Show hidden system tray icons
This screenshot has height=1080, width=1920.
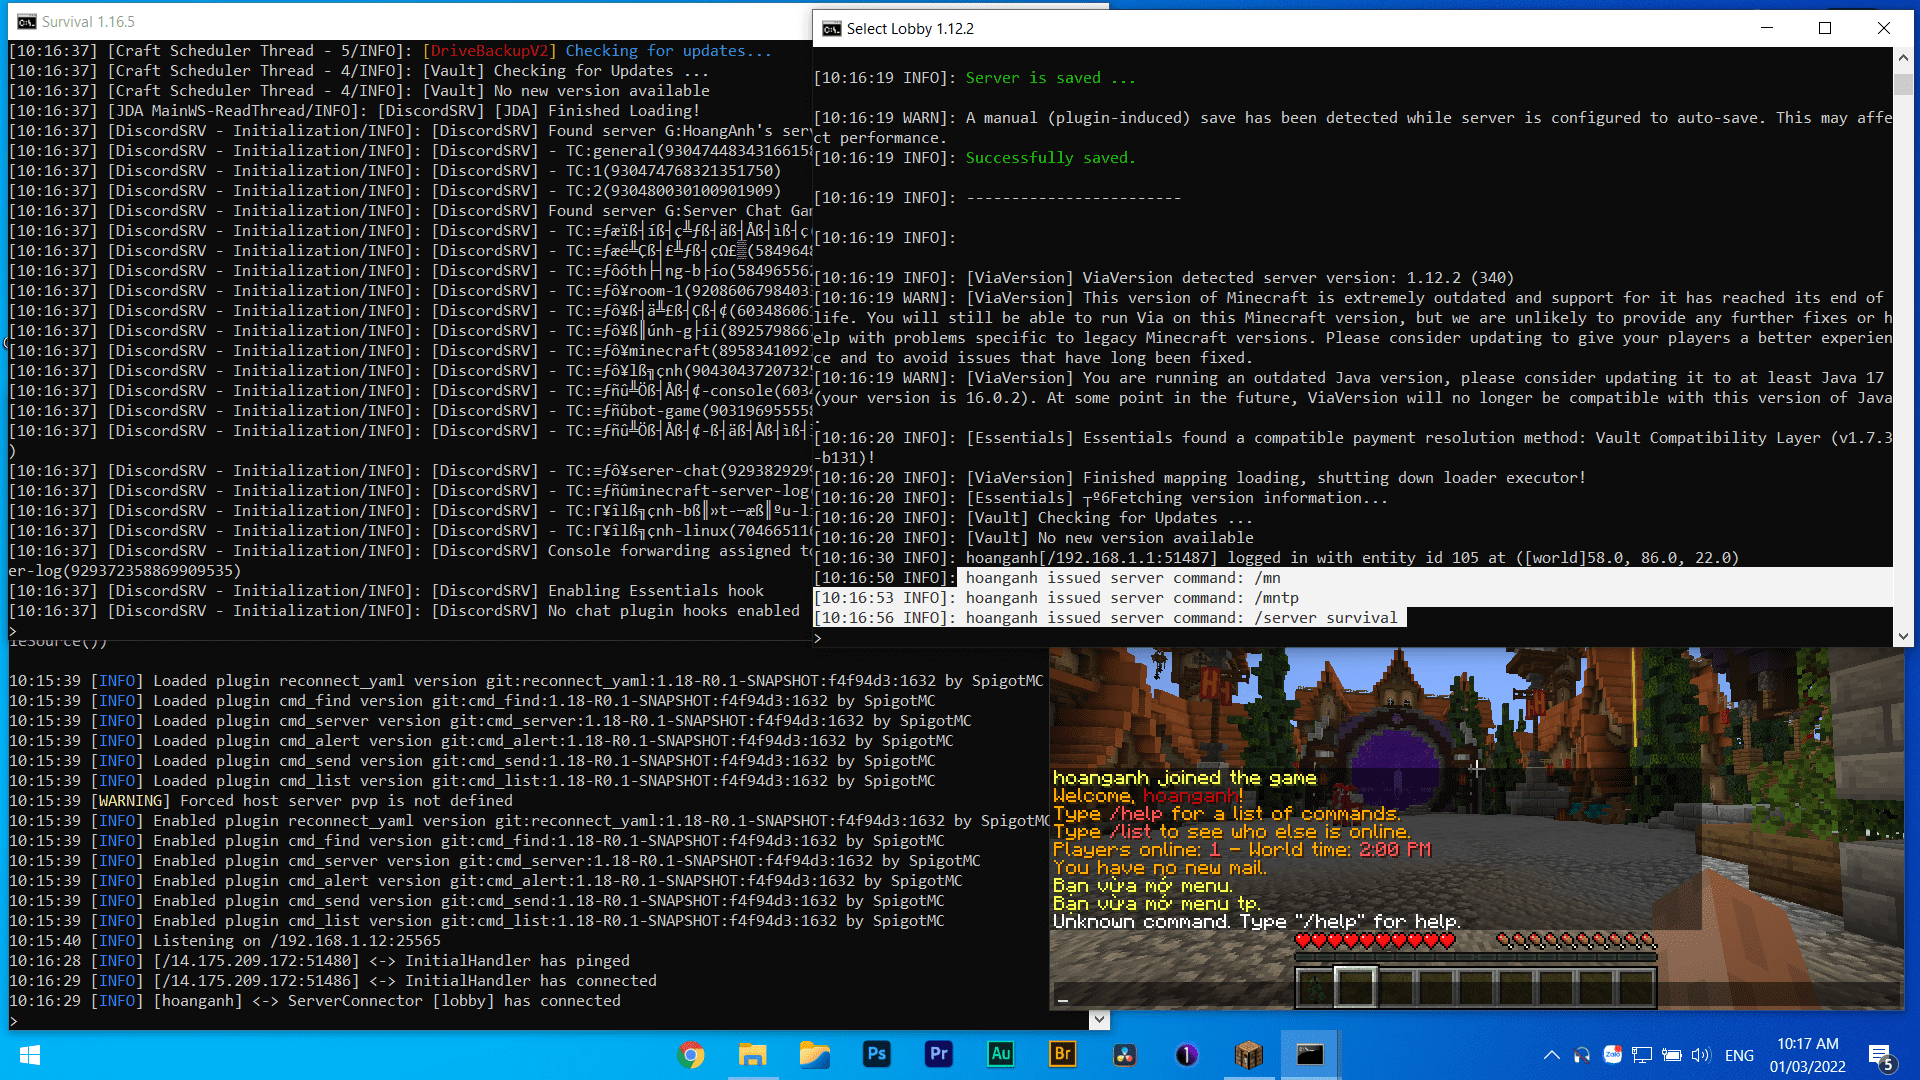[1551, 1055]
